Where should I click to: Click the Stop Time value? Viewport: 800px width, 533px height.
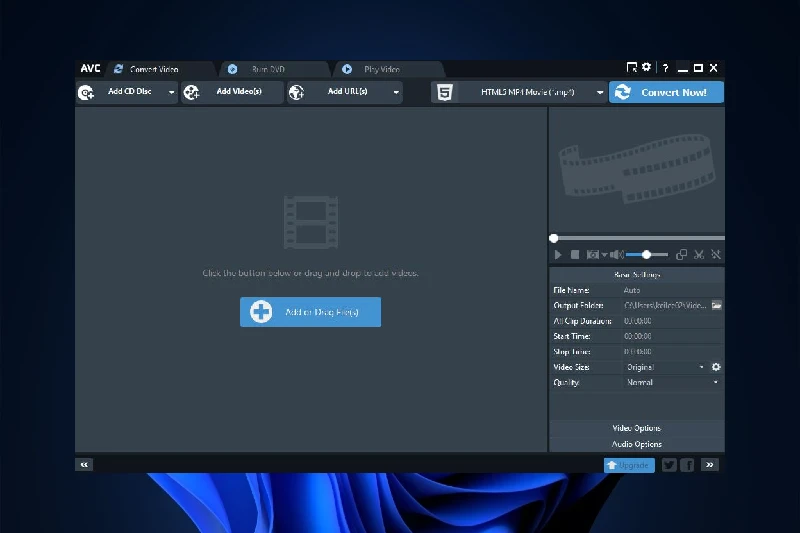637,351
